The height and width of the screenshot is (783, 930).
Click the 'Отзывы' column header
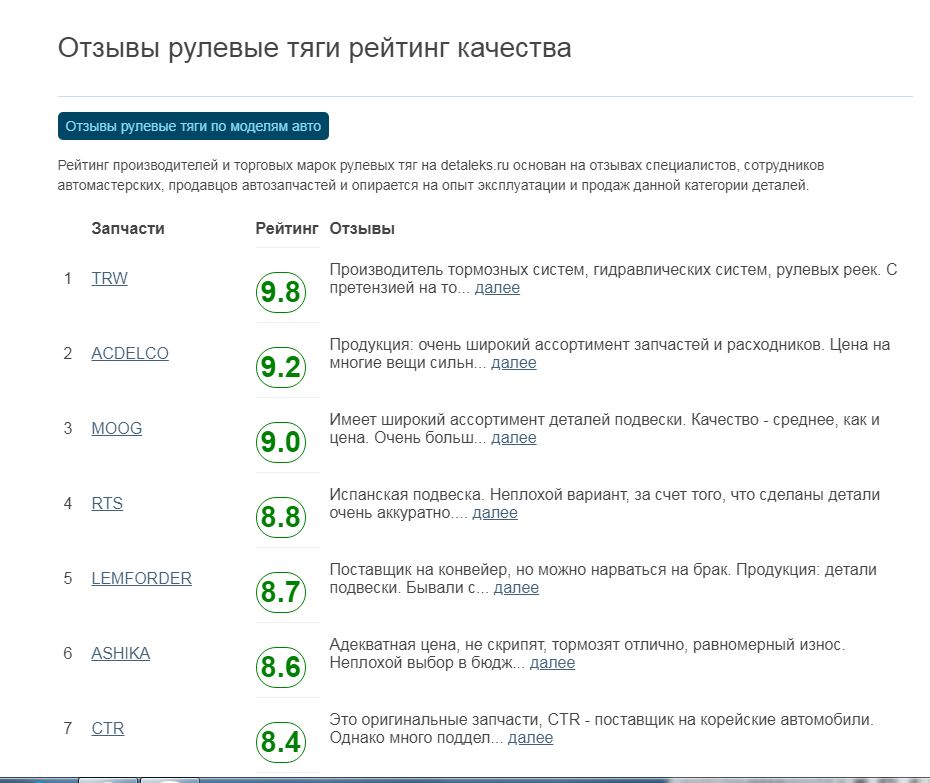pyautogui.click(x=362, y=228)
